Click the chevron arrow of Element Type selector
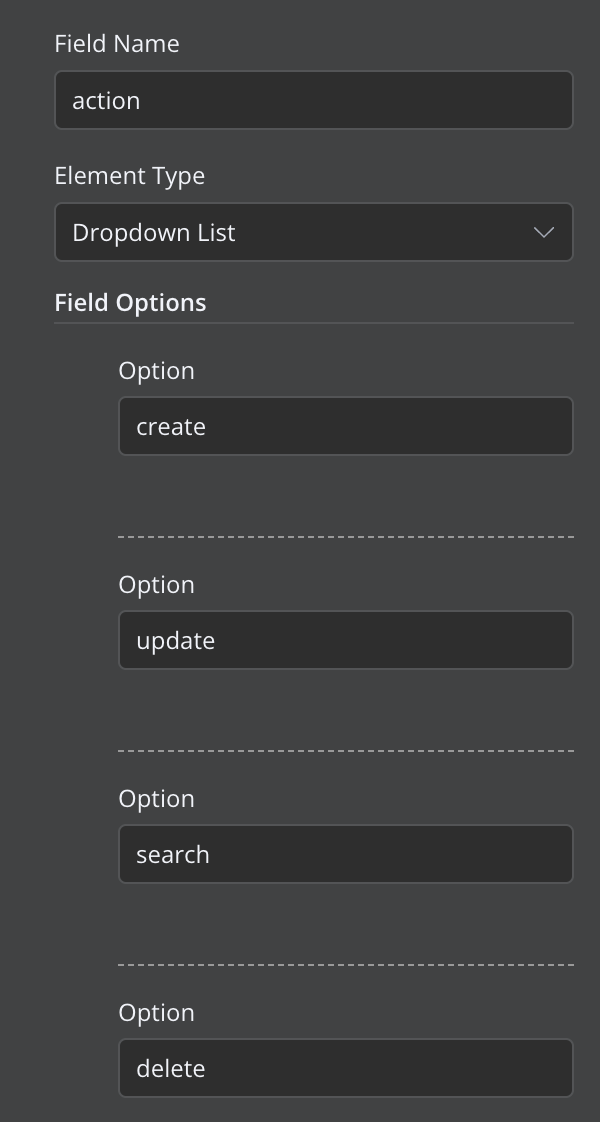The height and width of the screenshot is (1122, 600). point(544,233)
